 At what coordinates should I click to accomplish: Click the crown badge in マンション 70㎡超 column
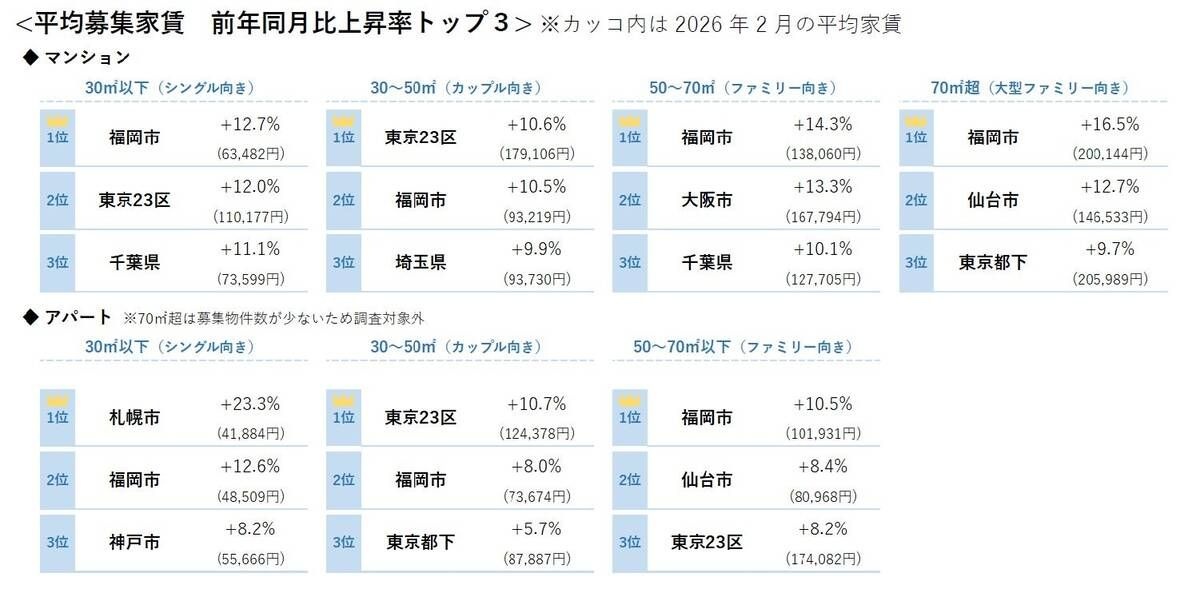click(916, 120)
